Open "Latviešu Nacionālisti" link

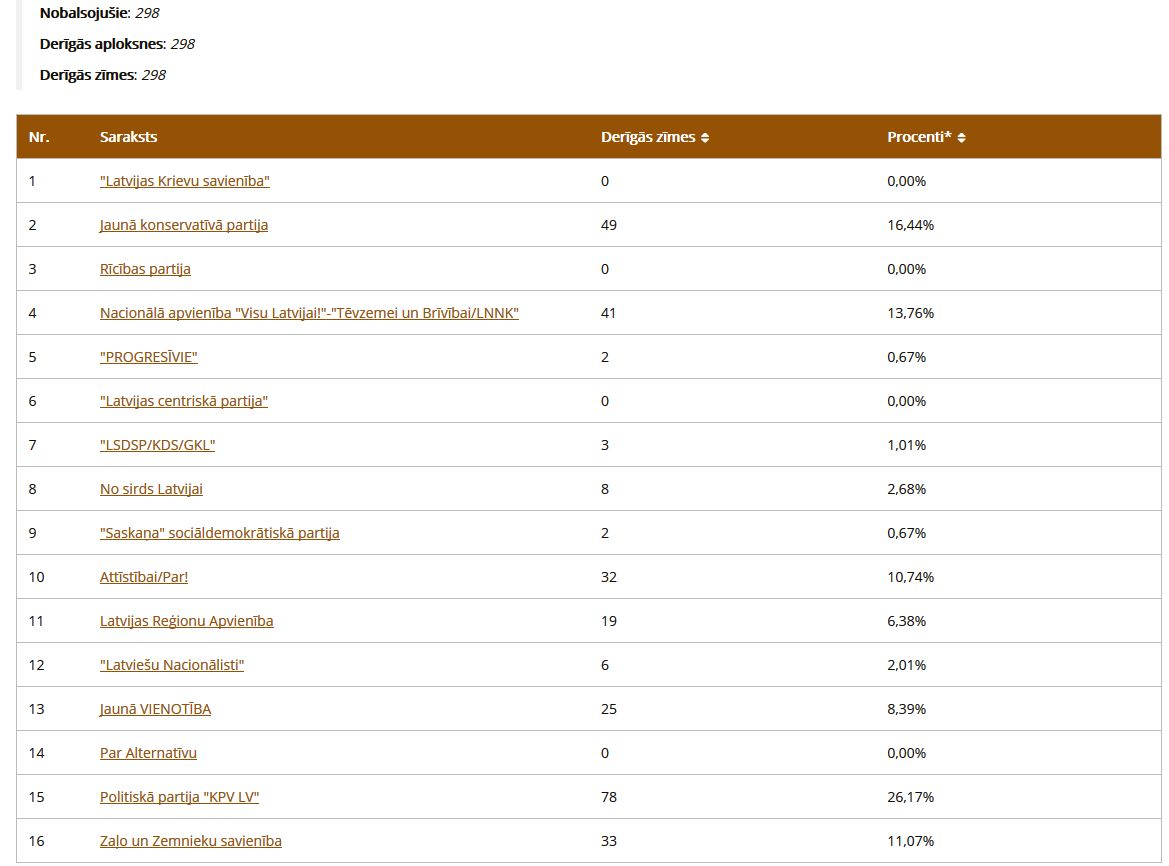(x=172, y=665)
